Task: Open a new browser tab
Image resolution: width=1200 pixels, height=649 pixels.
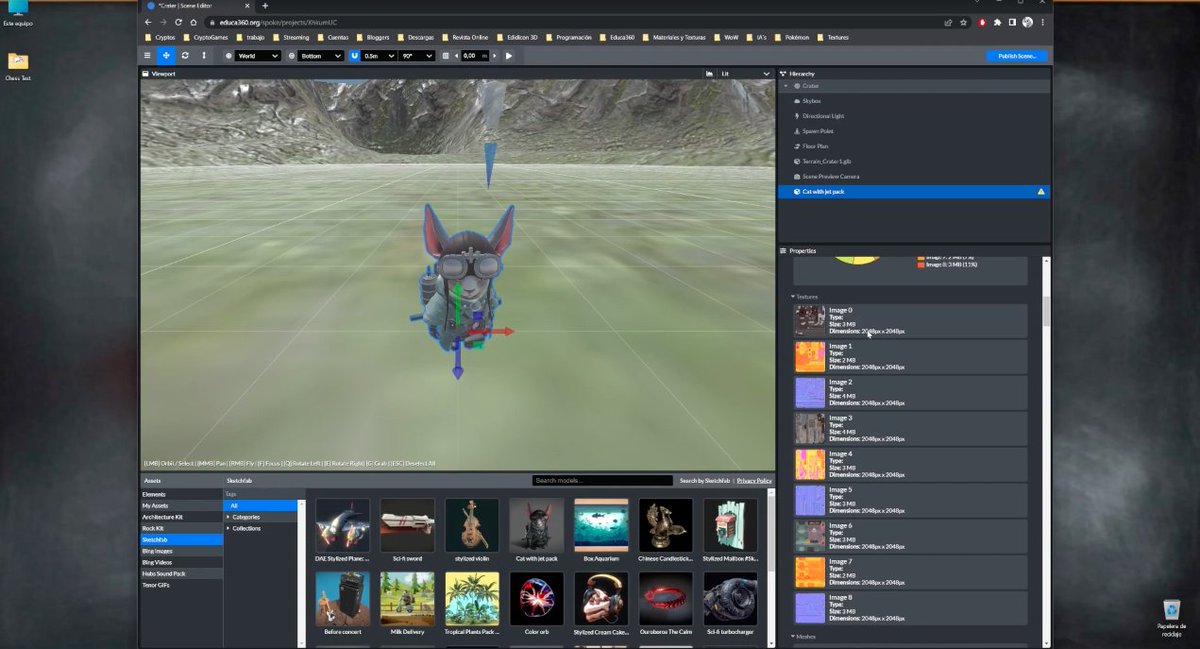Action: click(x=265, y=6)
